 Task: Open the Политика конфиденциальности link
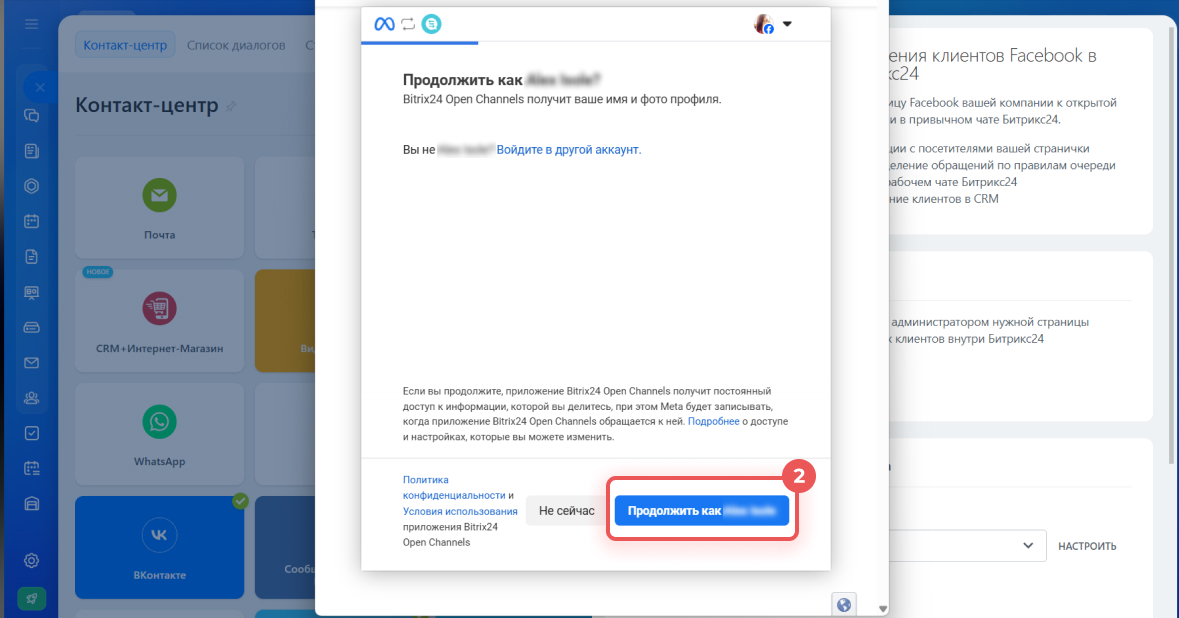453,487
